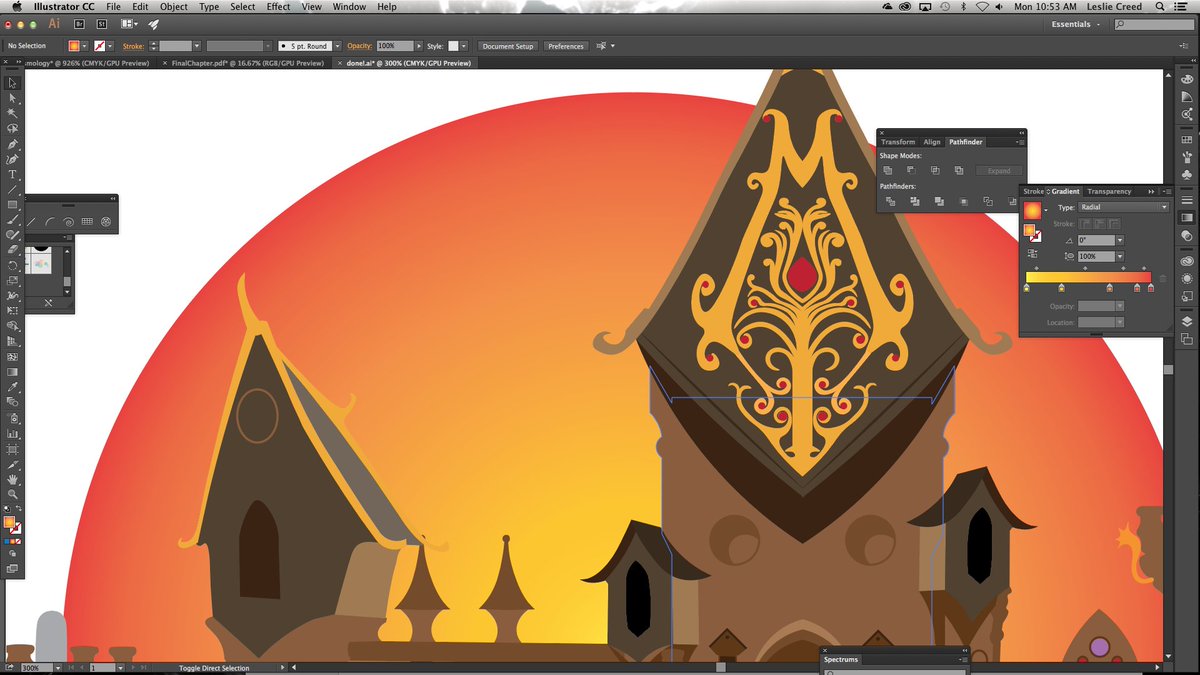The height and width of the screenshot is (675, 1200).
Task: Select the Rectangle tool
Action: coord(13,205)
